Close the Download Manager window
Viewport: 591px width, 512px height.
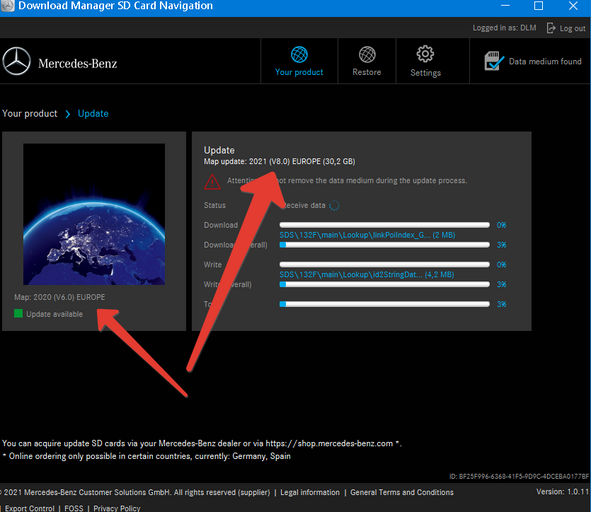click(x=573, y=6)
